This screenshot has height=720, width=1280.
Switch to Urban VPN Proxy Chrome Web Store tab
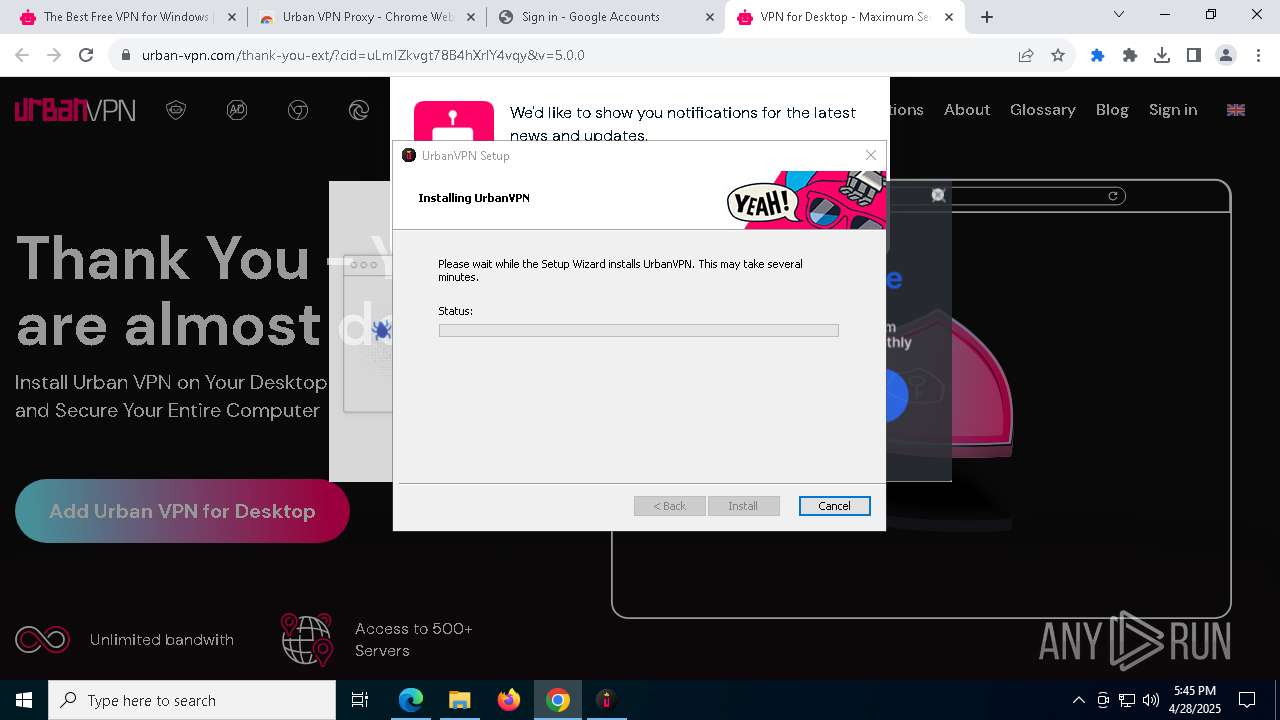pos(367,17)
